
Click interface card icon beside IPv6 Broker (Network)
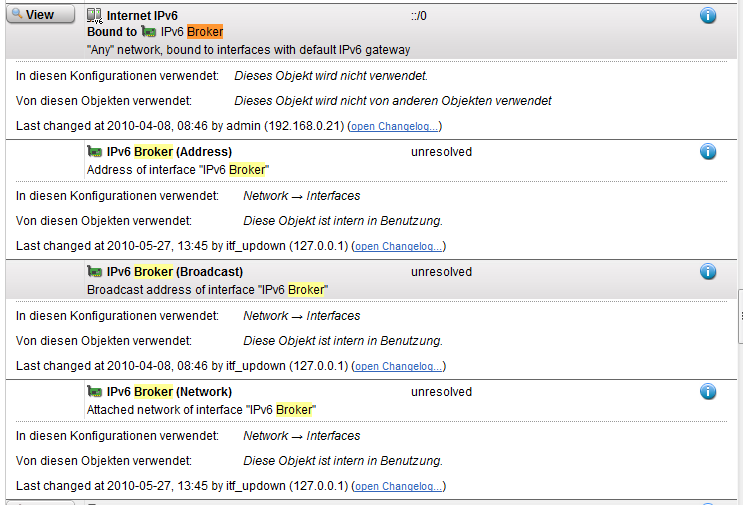(95, 392)
